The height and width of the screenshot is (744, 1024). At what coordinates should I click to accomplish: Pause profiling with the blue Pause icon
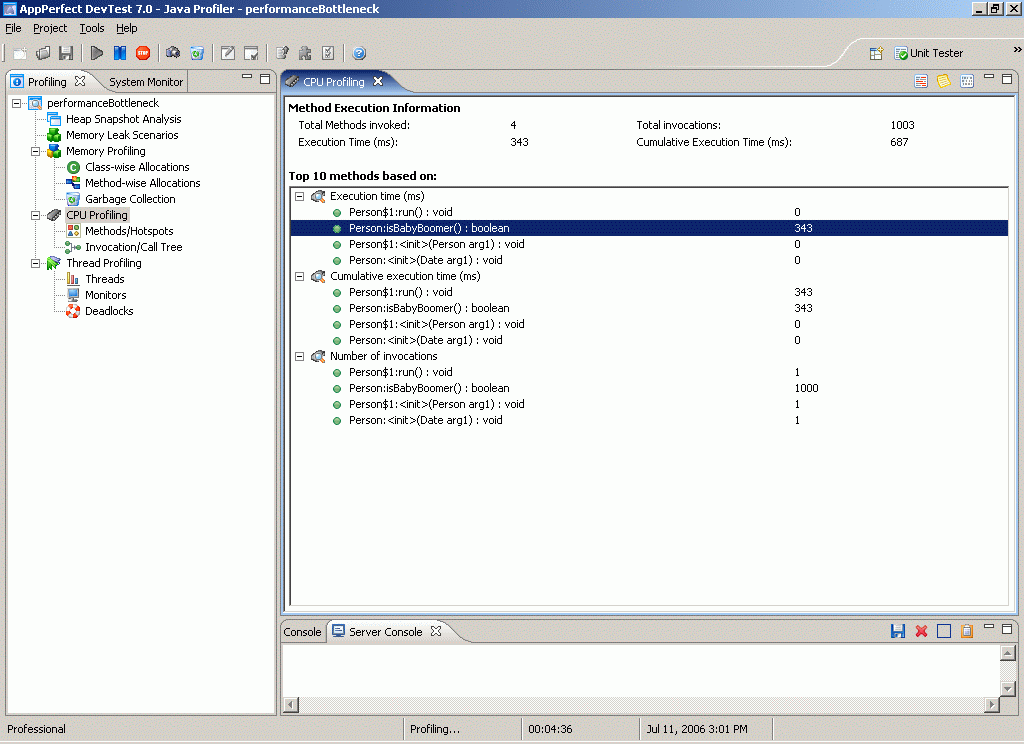tap(120, 54)
